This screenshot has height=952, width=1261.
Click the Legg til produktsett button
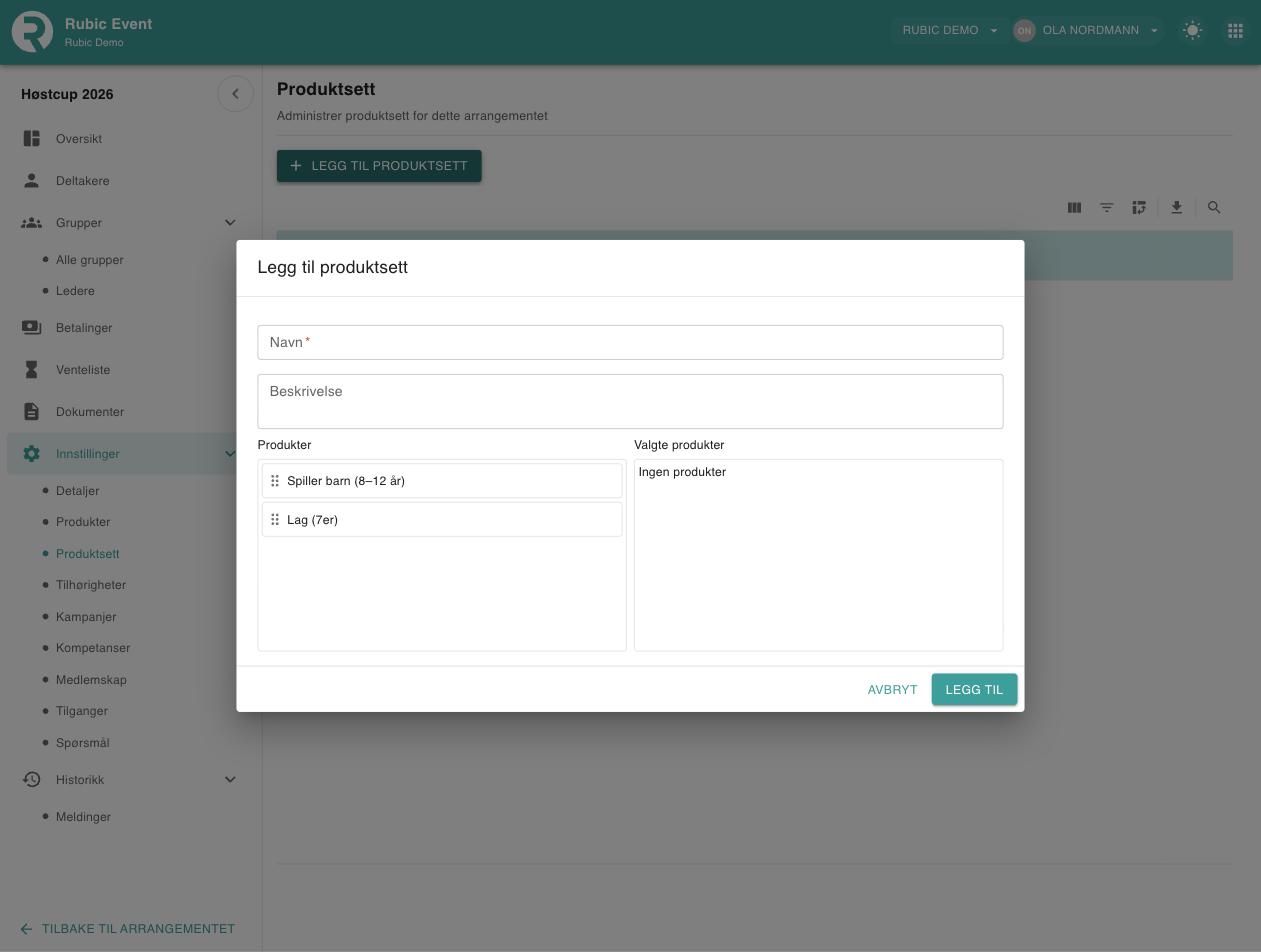(379, 166)
